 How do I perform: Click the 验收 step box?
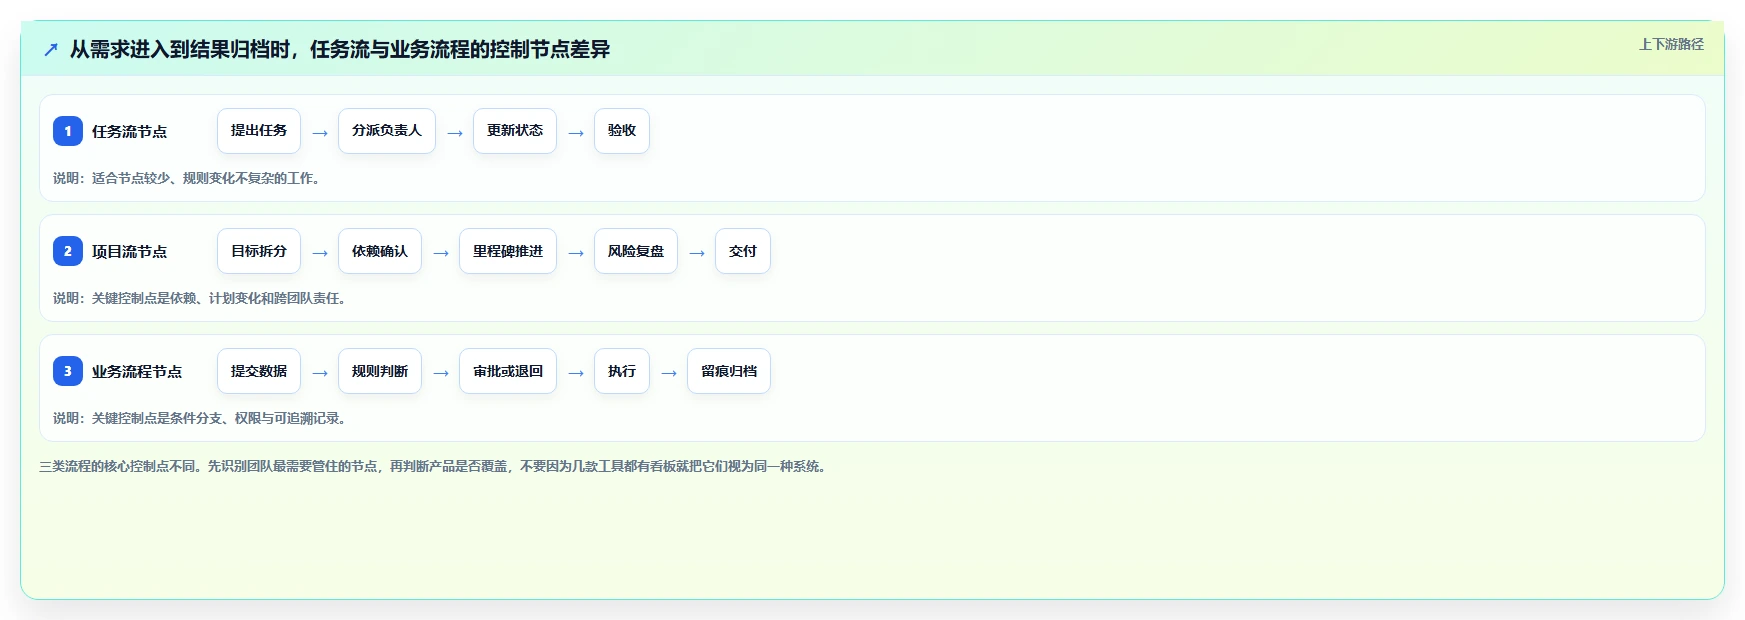tap(622, 131)
